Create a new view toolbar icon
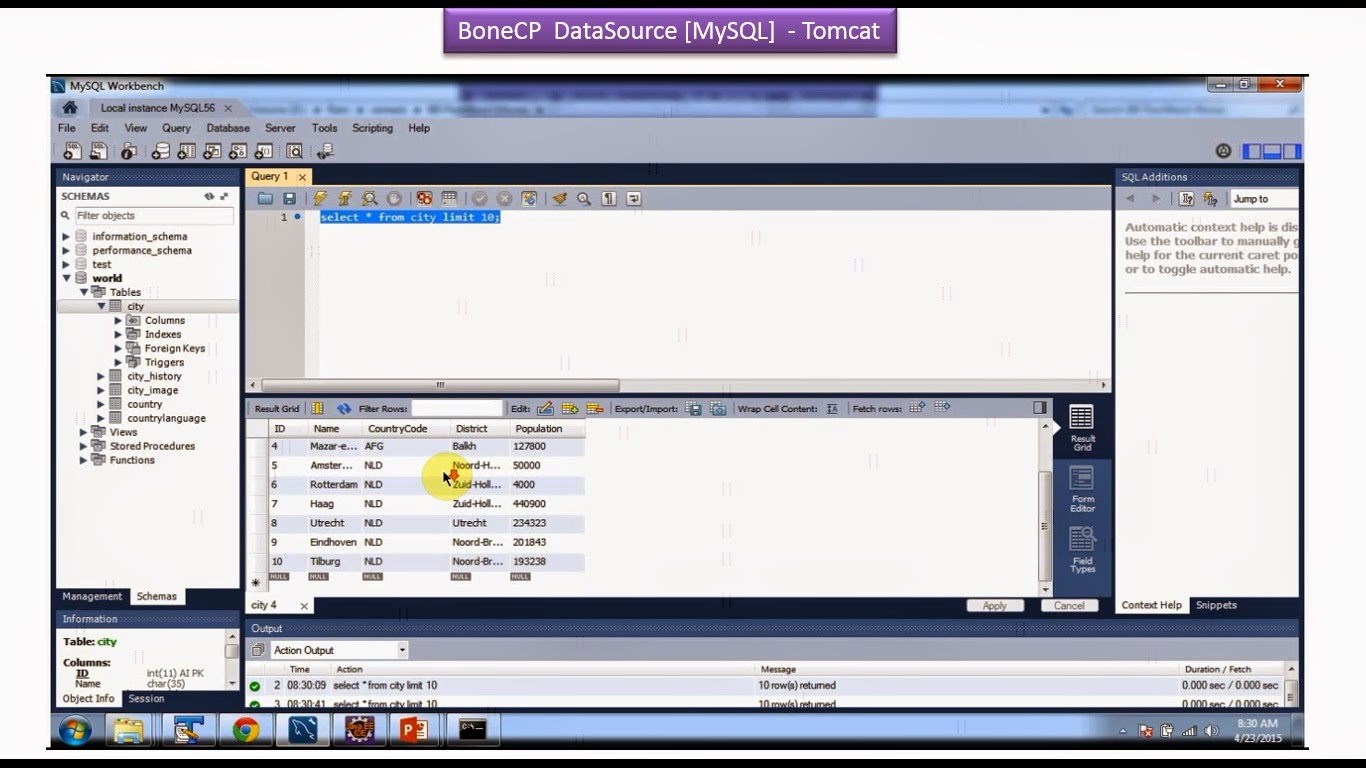Screen dimensions: 1366x768 tap(212, 151)
